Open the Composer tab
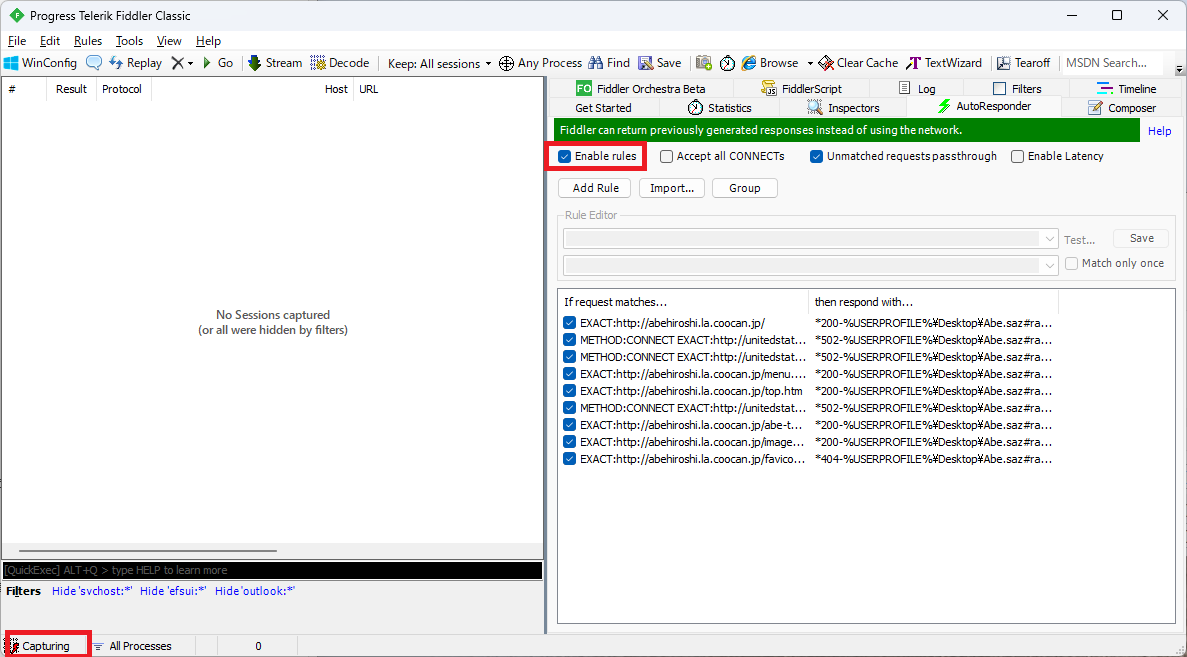This screenshot has height=657, width=1187. tap(1122, 108)
